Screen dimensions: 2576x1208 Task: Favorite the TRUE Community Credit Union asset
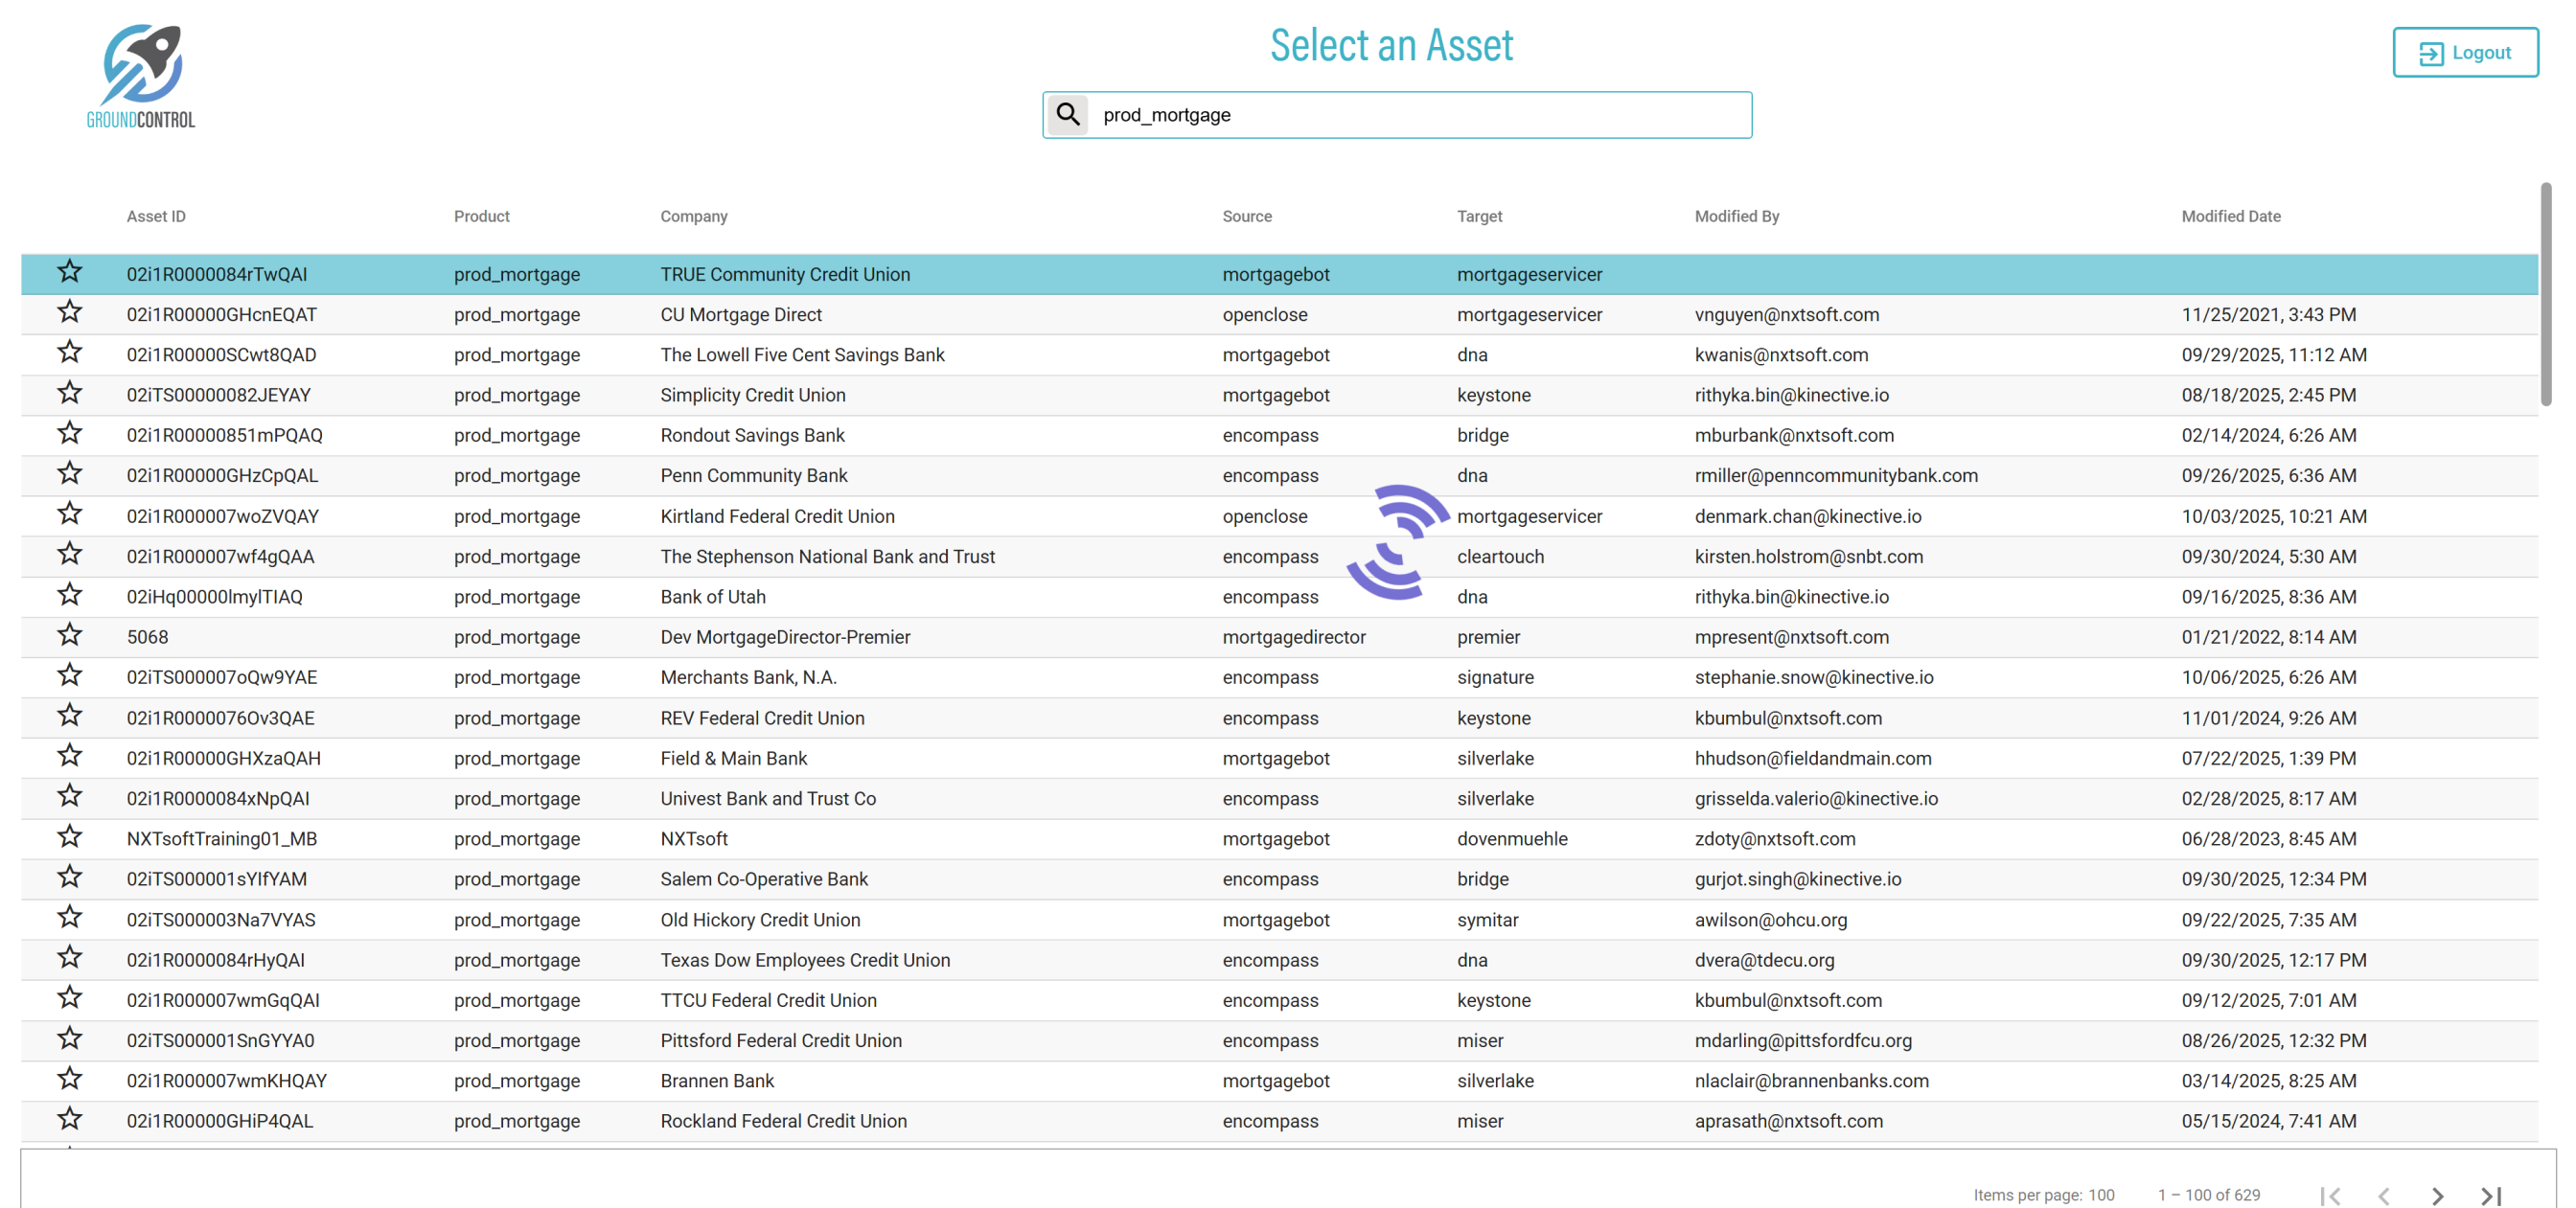(x=69, y=272)
